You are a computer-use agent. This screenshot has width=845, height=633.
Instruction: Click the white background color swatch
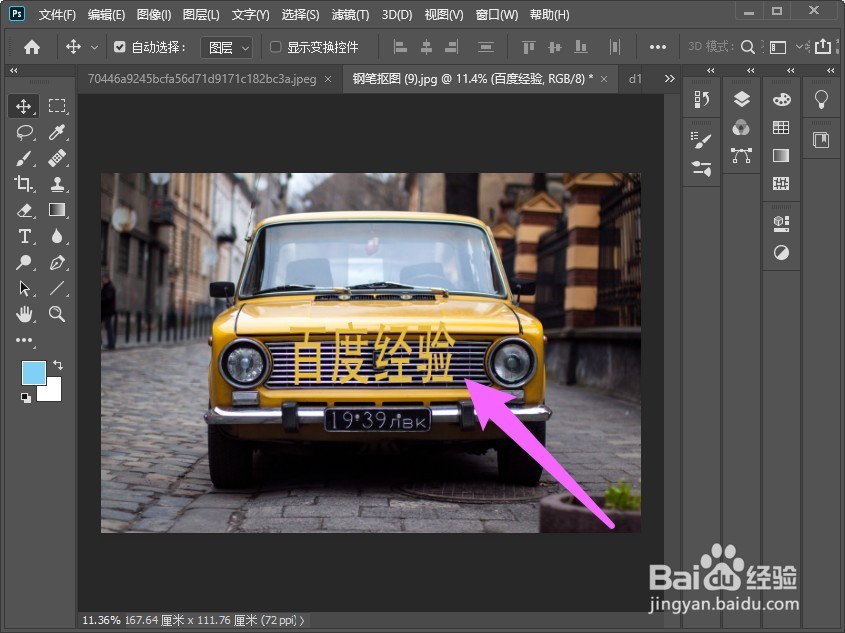click(x=53, y=393)
